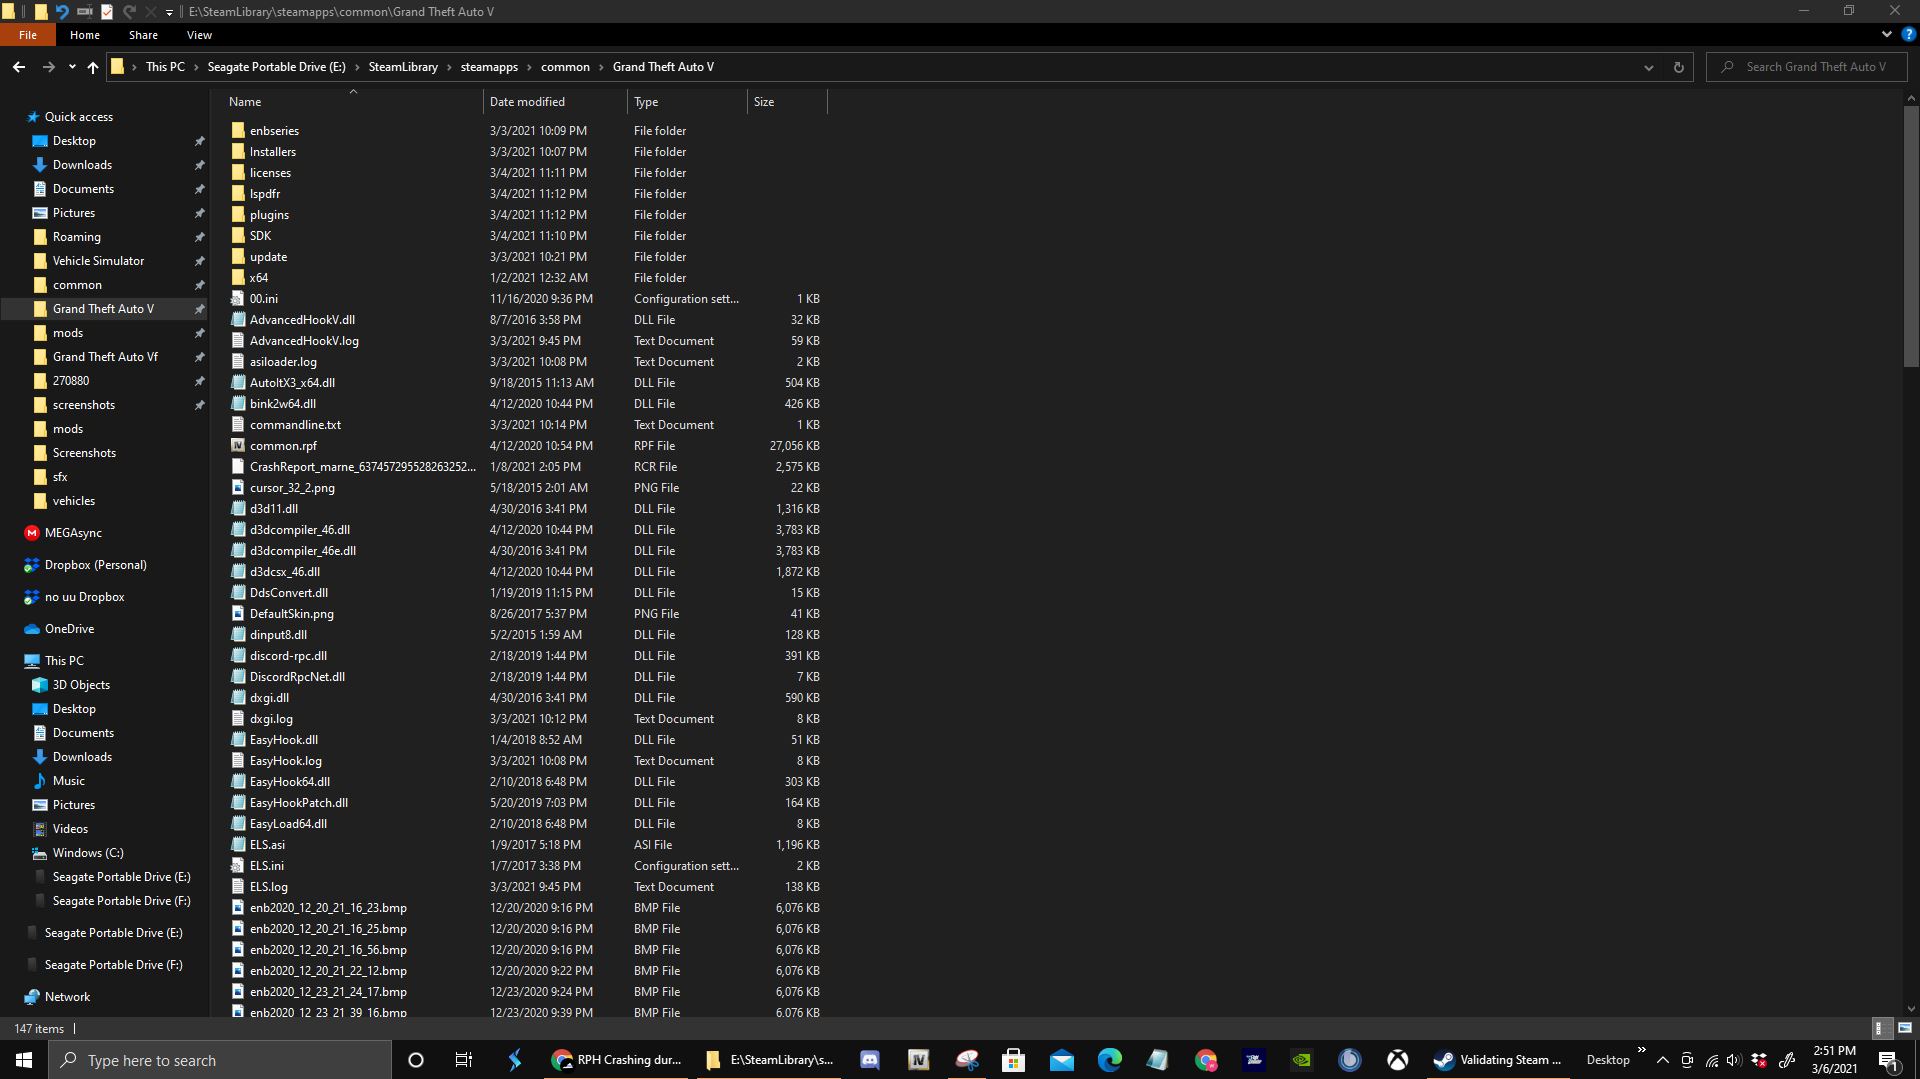1920x1079 pixels.
Task: Select the dinput8.dll file
Action: tap(278, 635)
